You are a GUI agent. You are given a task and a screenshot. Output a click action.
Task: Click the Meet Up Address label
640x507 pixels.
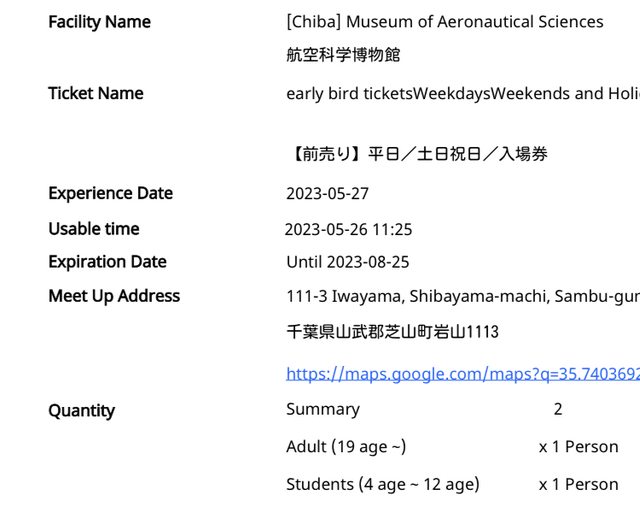pos(114,296)
